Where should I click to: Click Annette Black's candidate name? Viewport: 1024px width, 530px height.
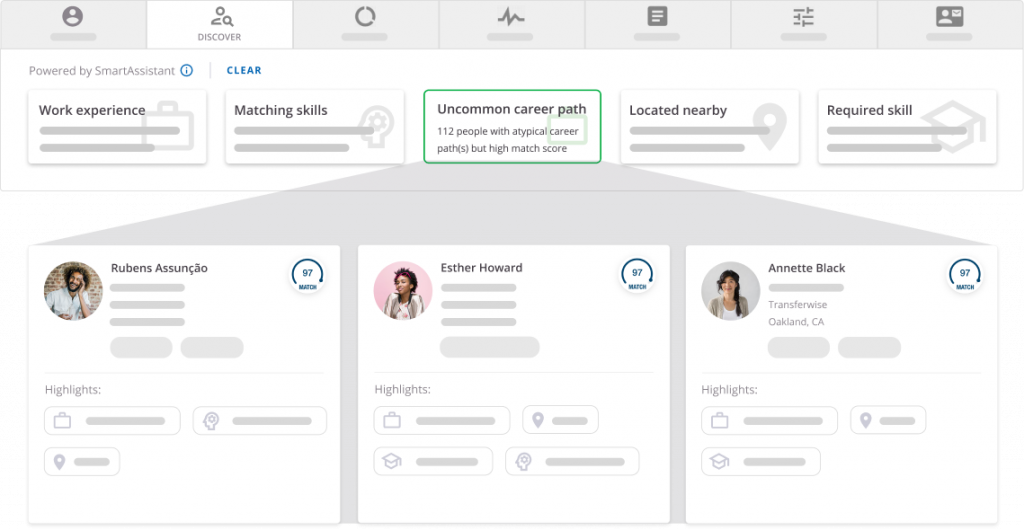(x=806, y=268)
